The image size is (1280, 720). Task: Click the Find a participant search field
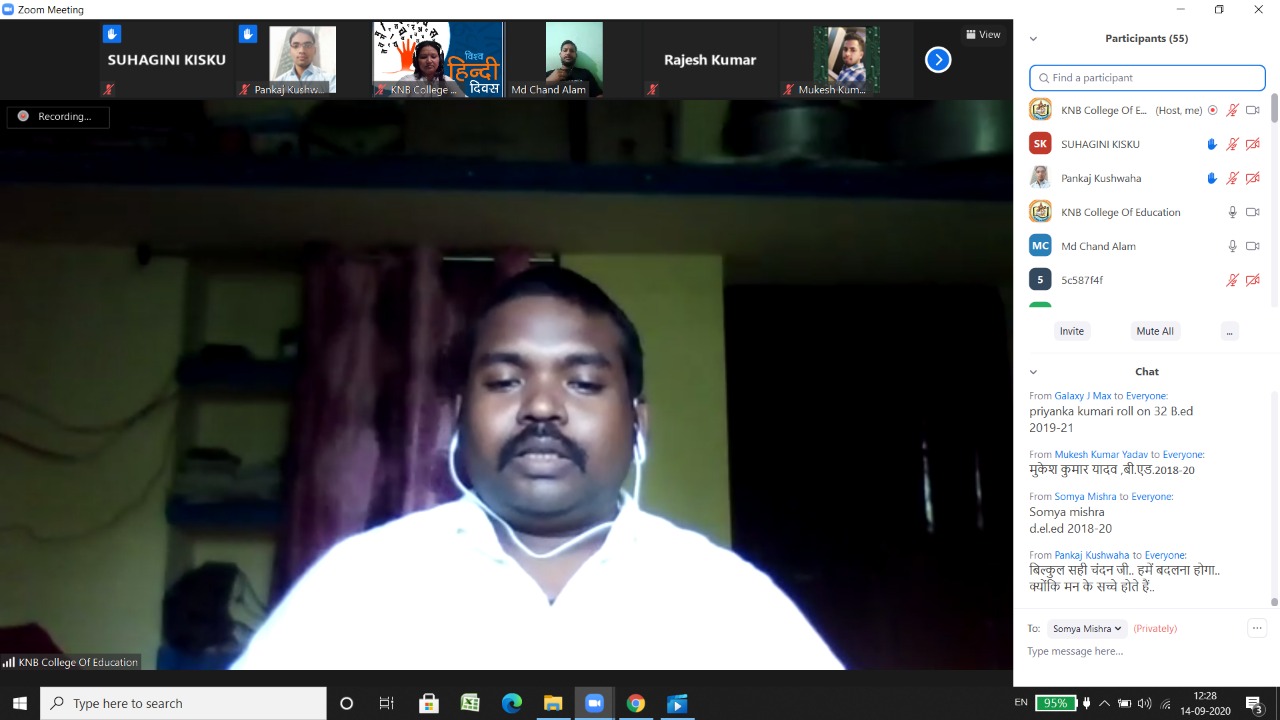click(x=1147, y=78)
